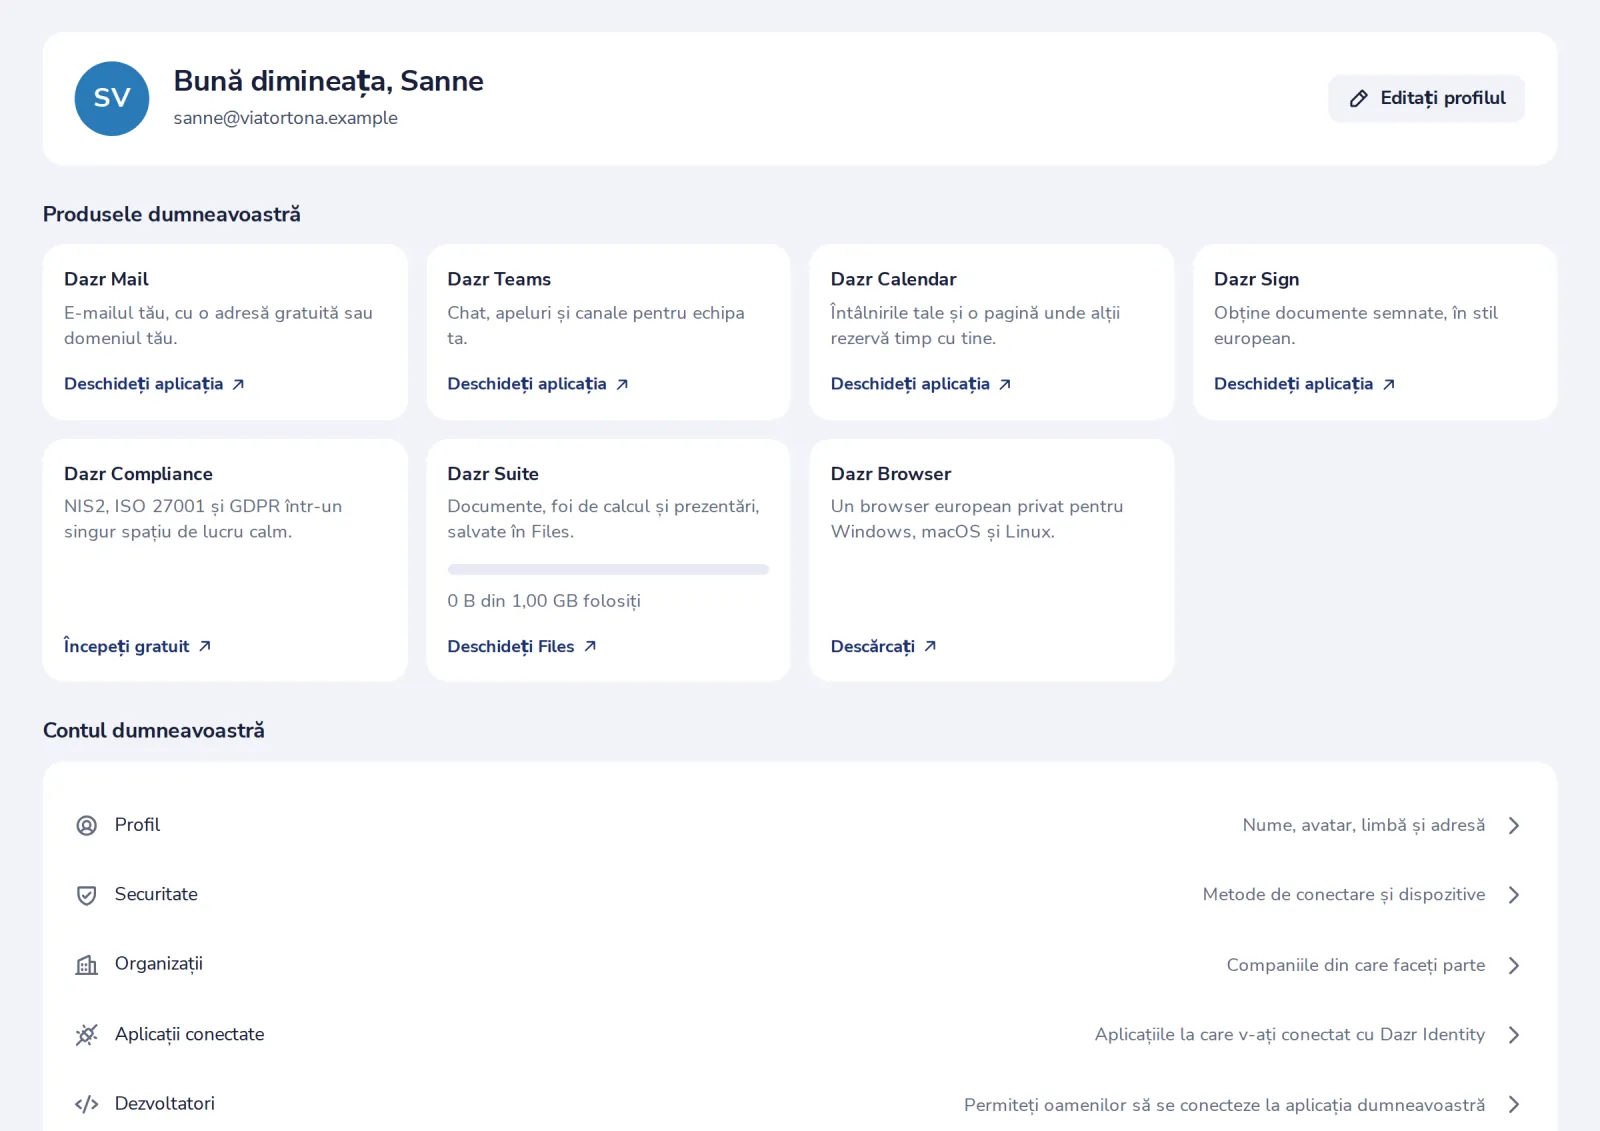Click the Dazr Mail external arrow icon
The image size is (1600, 1131).
click(x=238, y=384)
